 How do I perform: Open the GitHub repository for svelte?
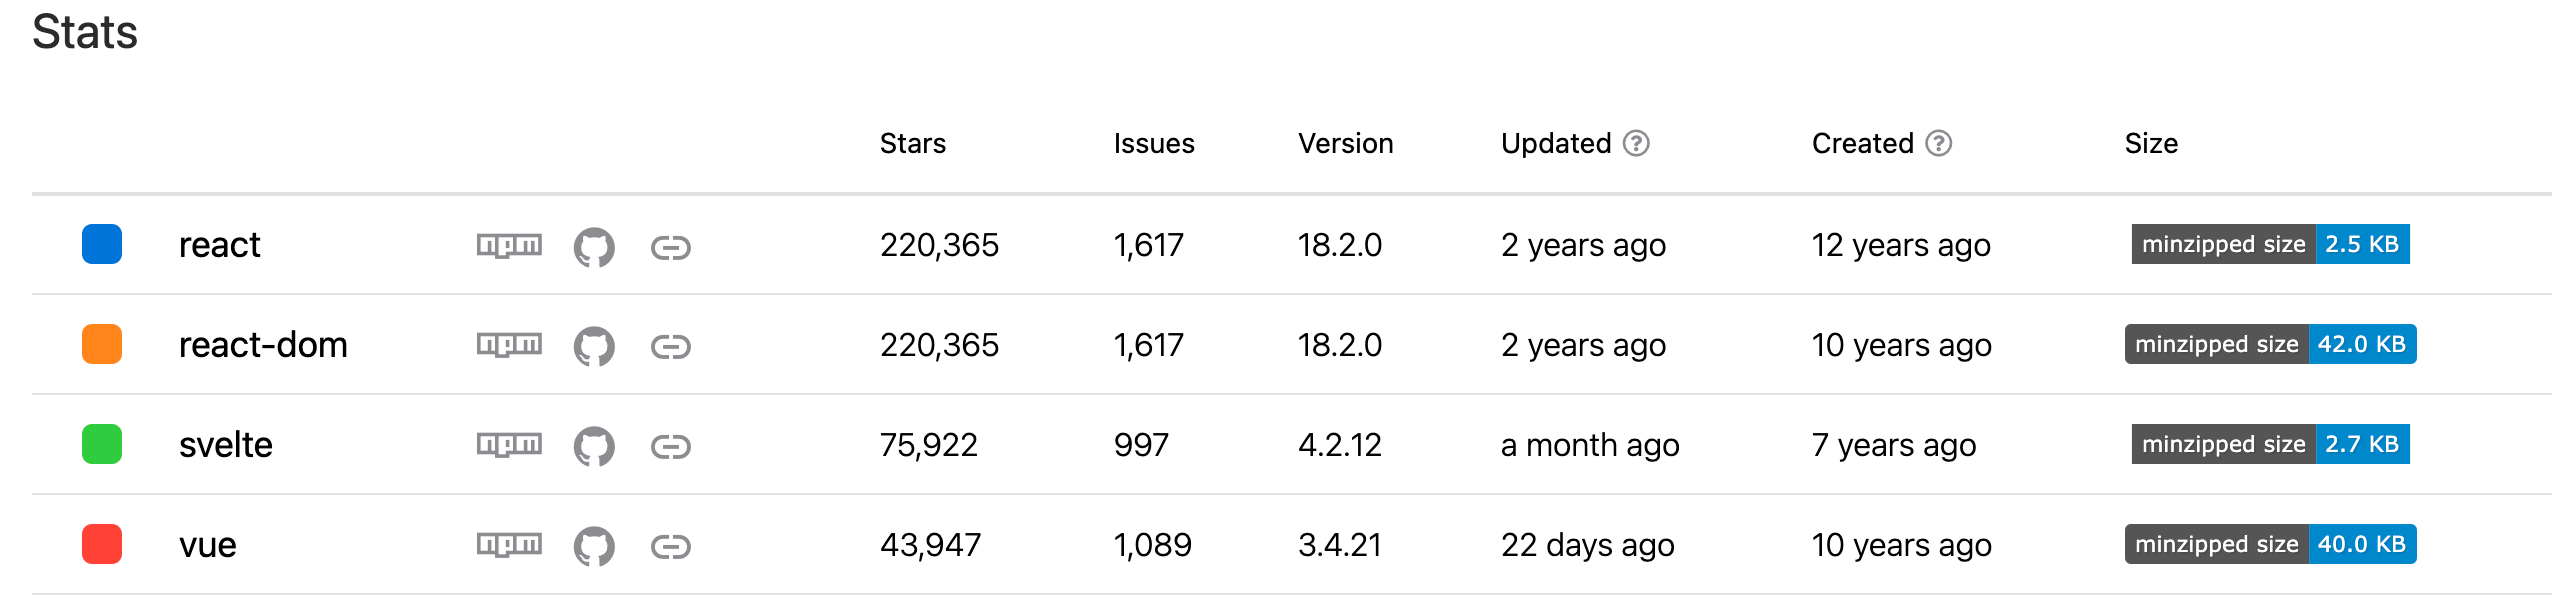pos(594,446)
